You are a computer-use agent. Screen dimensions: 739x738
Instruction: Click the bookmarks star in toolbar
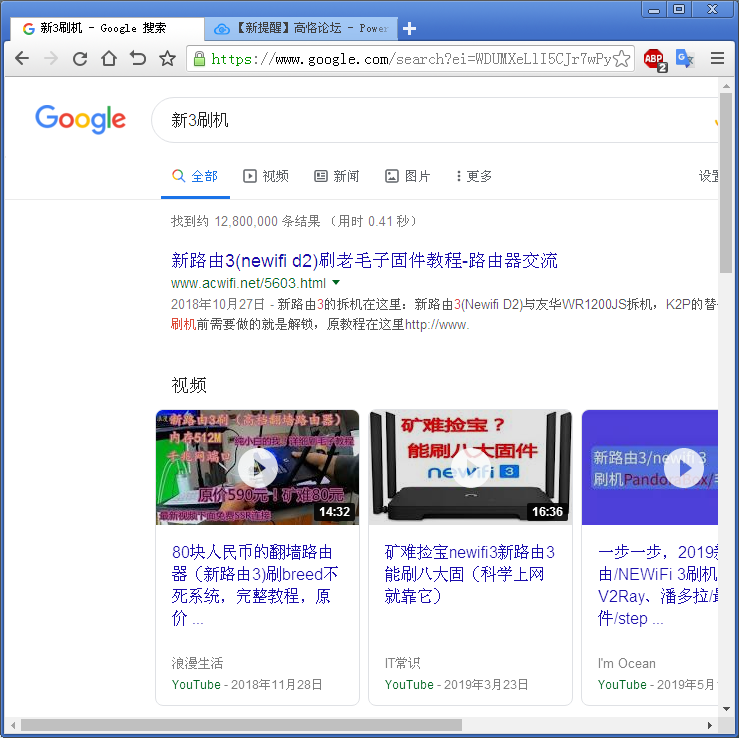pos(167,58)
